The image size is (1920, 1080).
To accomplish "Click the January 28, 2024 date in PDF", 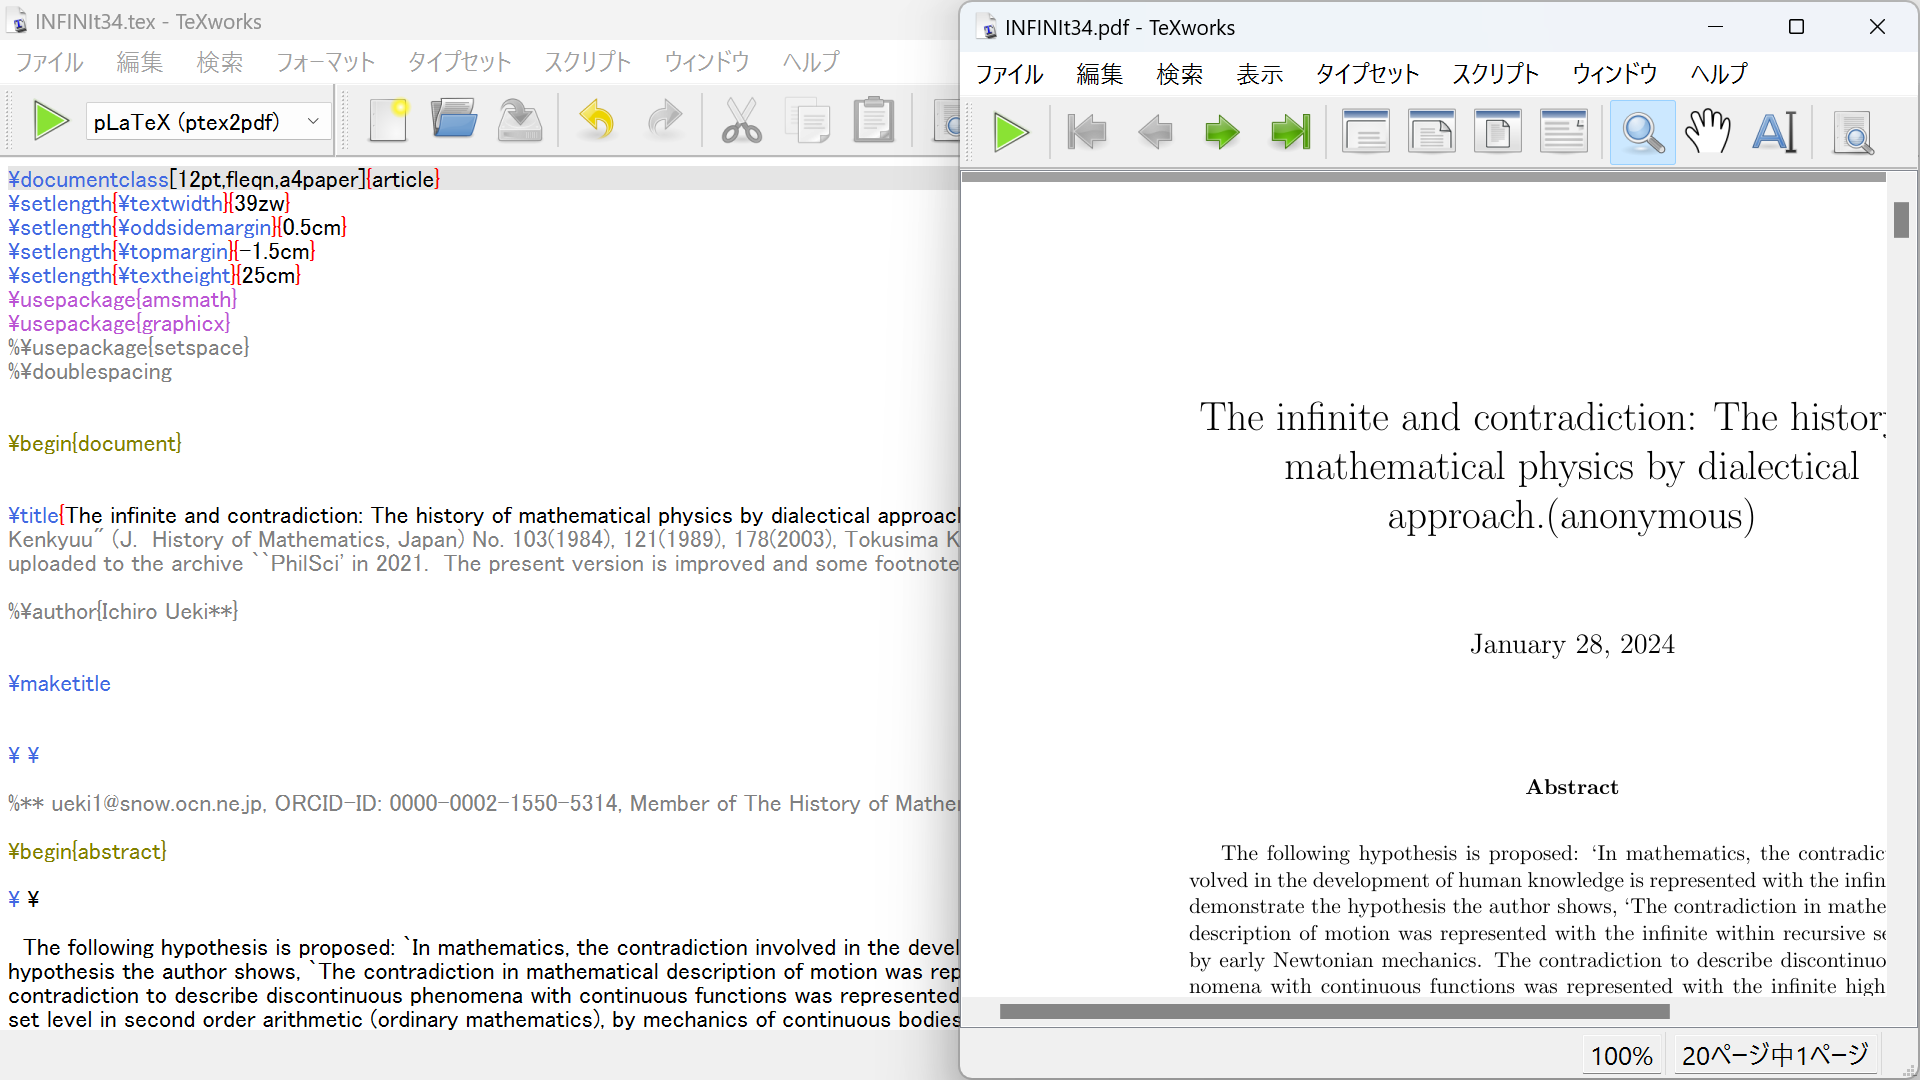I will [x=1572, y=645].
